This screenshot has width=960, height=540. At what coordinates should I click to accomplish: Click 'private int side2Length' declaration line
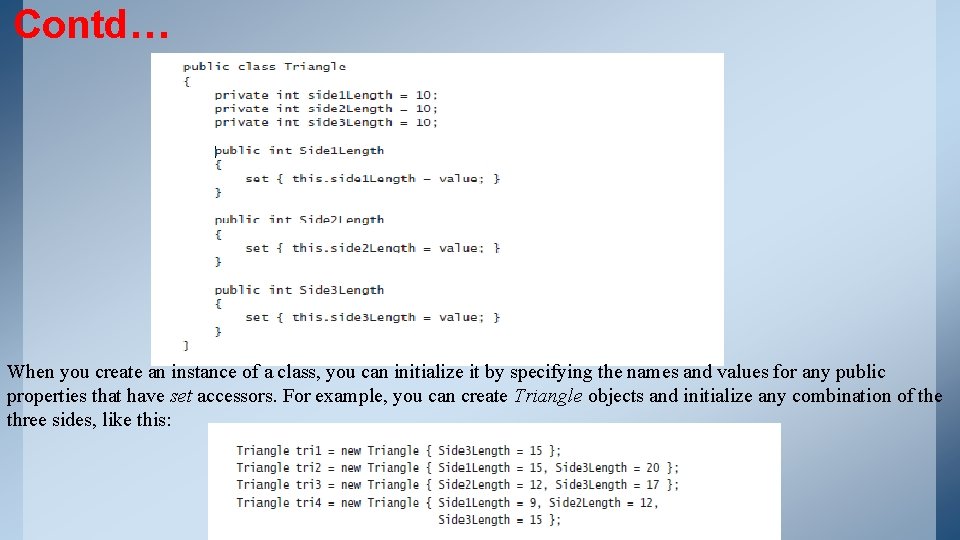click(x=326, y=109)
